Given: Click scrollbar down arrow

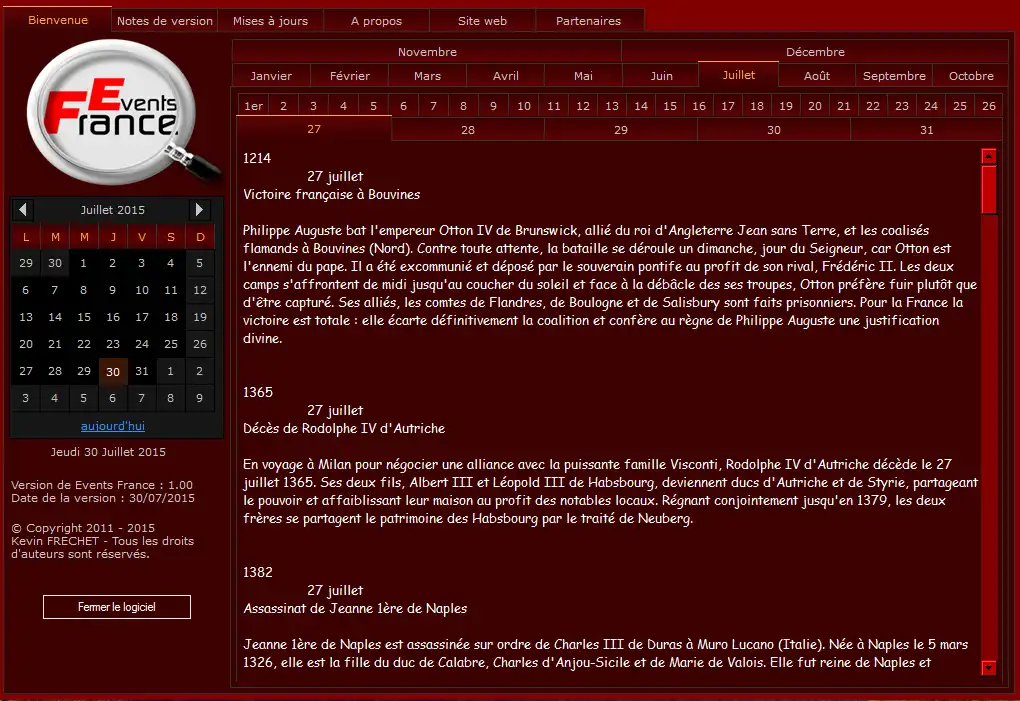Looking at the screenshot, I should coord(989,668).
